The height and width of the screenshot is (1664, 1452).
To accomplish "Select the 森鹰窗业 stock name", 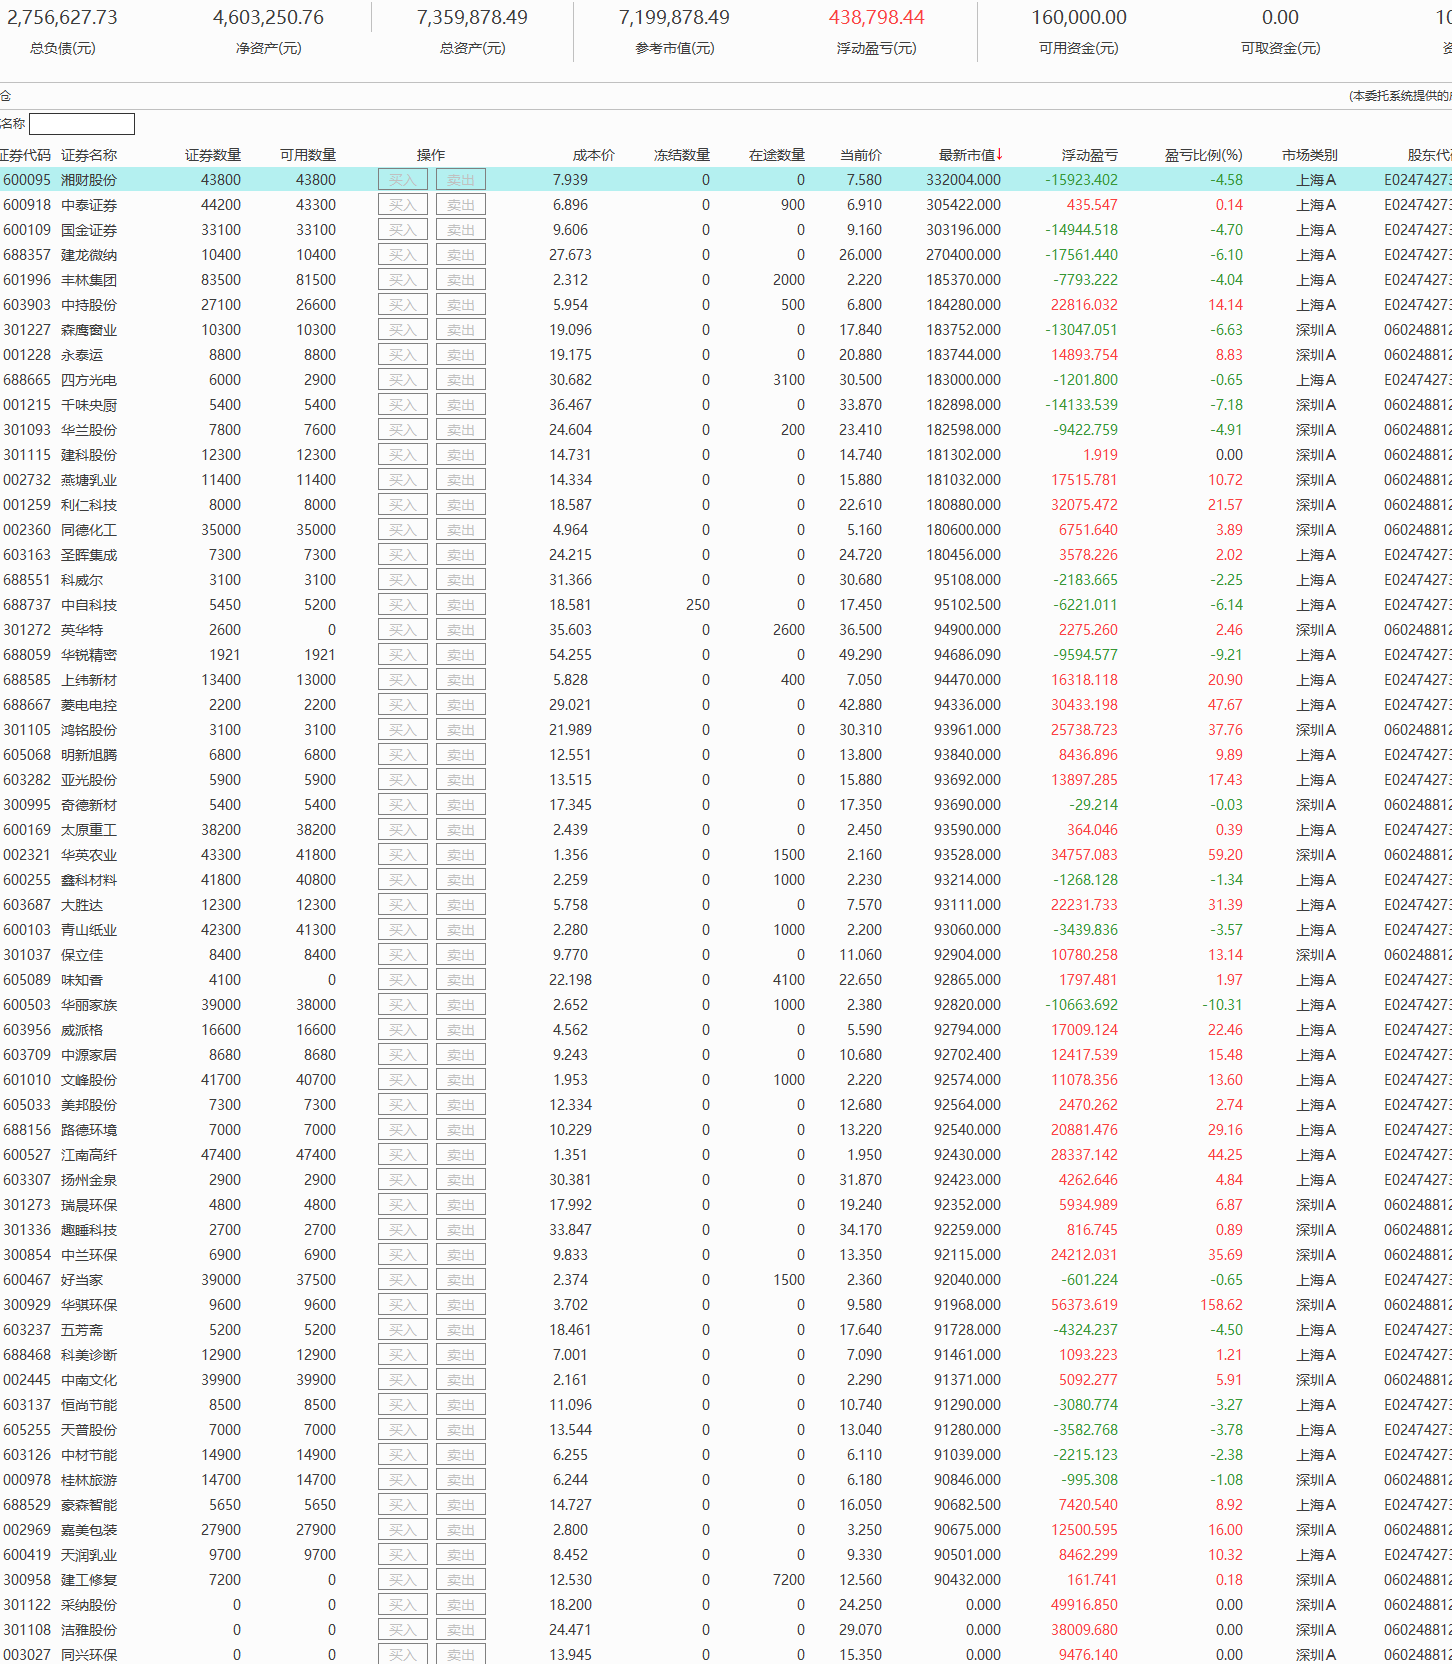I will [89, 330].
